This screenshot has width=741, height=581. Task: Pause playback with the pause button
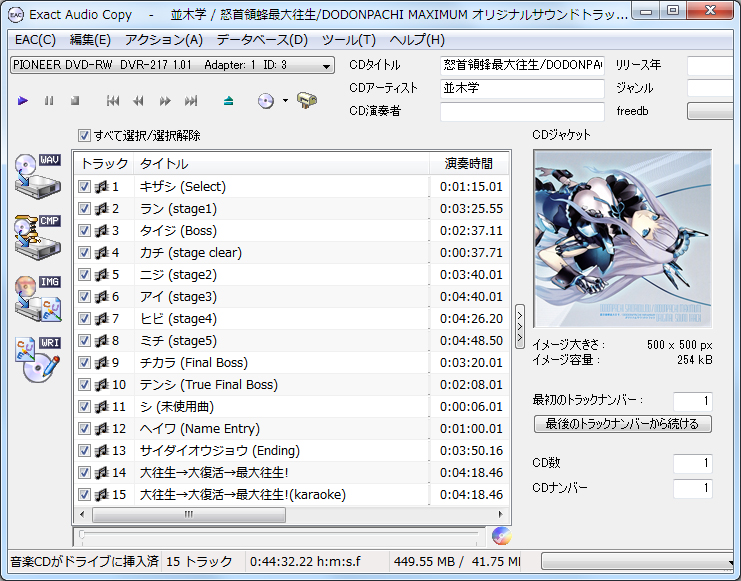pos(49,101)
